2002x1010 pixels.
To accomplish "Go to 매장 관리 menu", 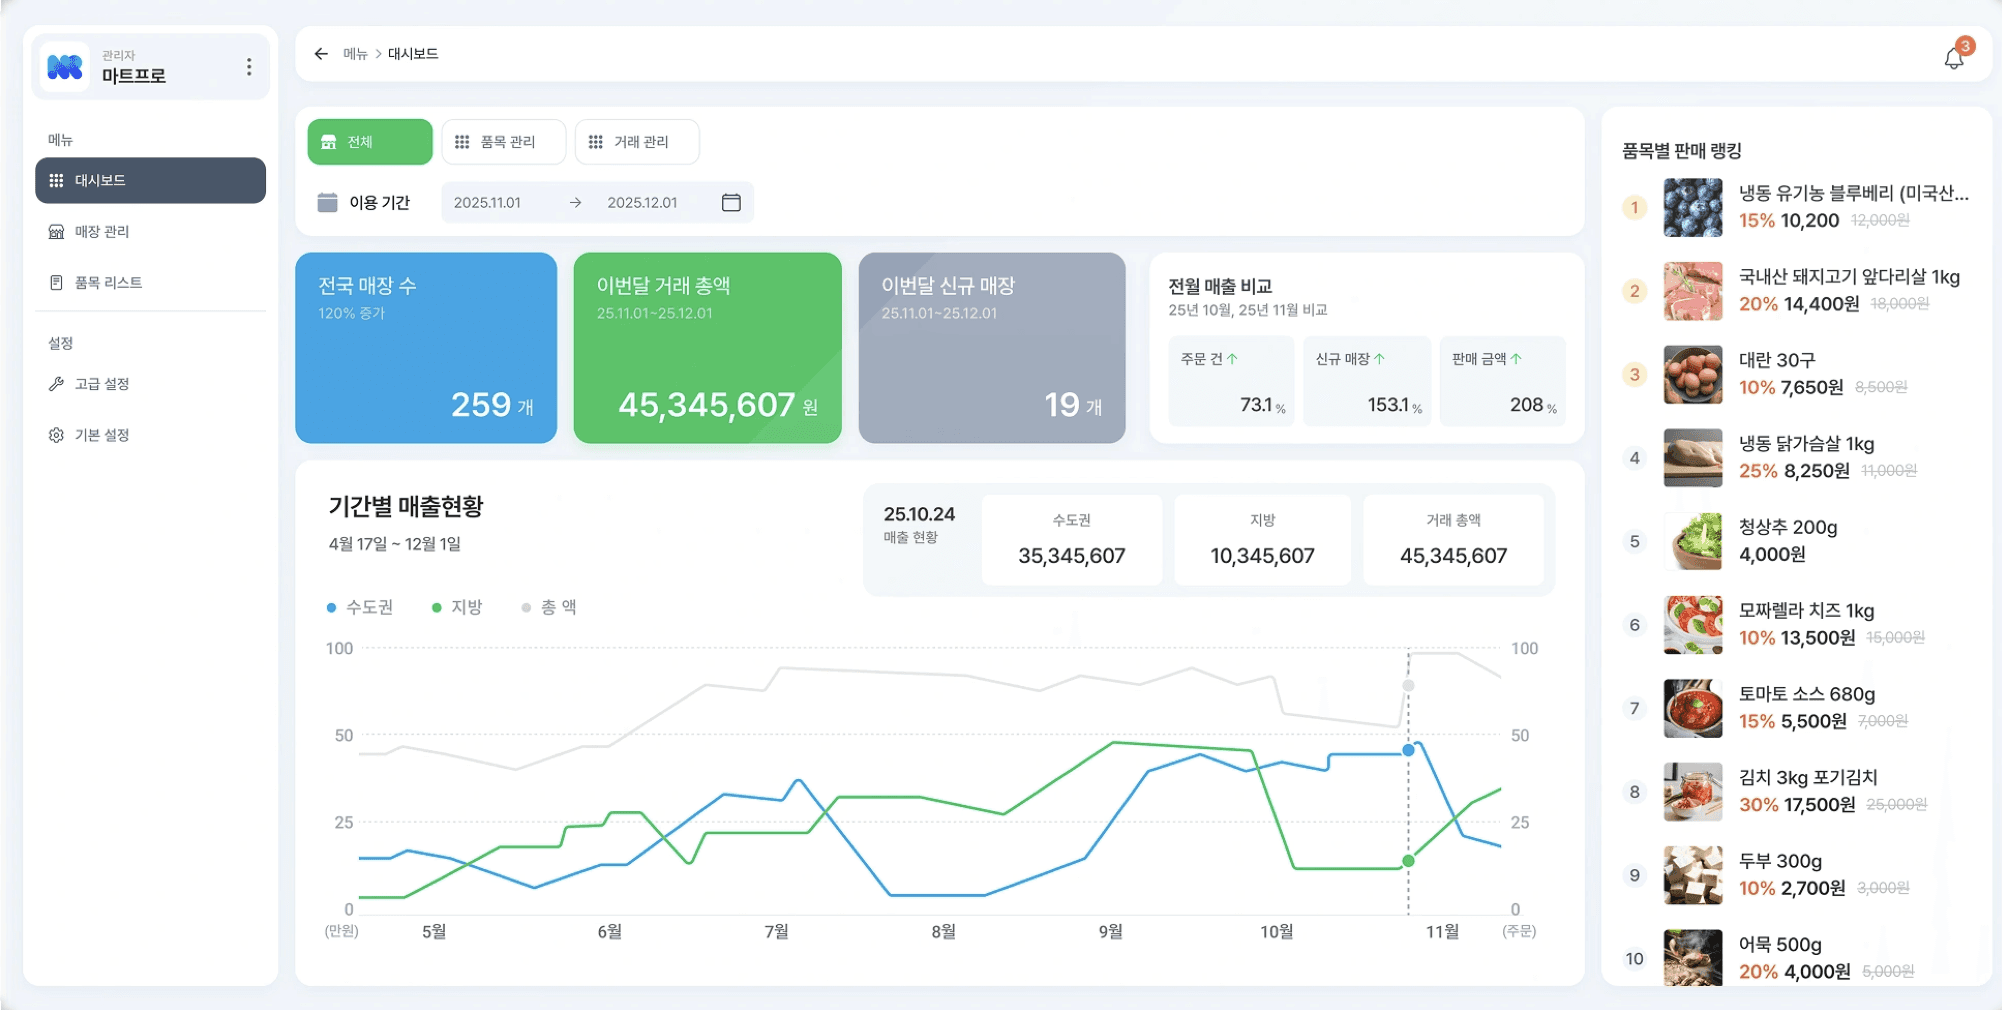I will 150,231.
